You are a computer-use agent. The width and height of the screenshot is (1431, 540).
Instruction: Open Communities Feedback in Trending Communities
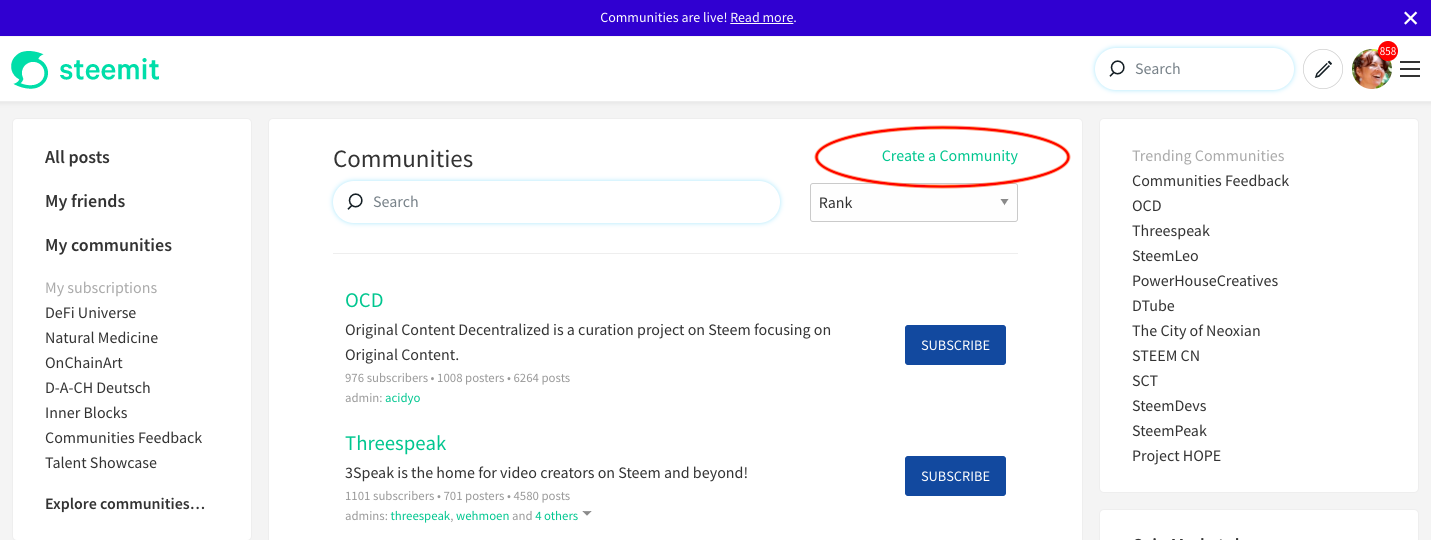tap(1210, 181)
